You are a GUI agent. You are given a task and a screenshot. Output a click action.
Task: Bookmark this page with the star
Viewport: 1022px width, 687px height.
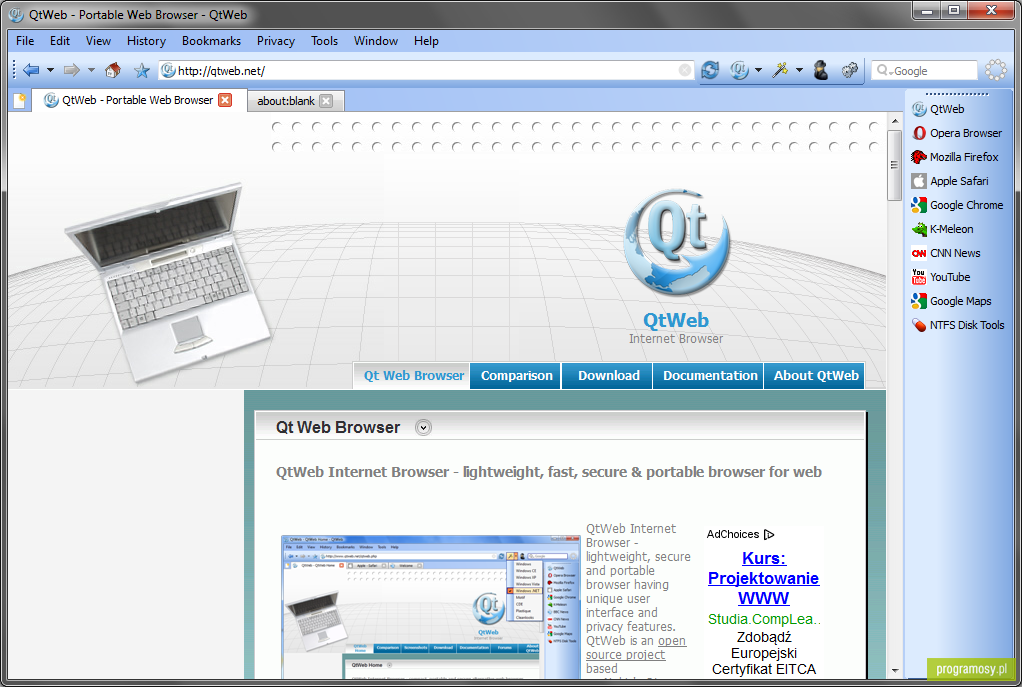click(x=141, y=70)
